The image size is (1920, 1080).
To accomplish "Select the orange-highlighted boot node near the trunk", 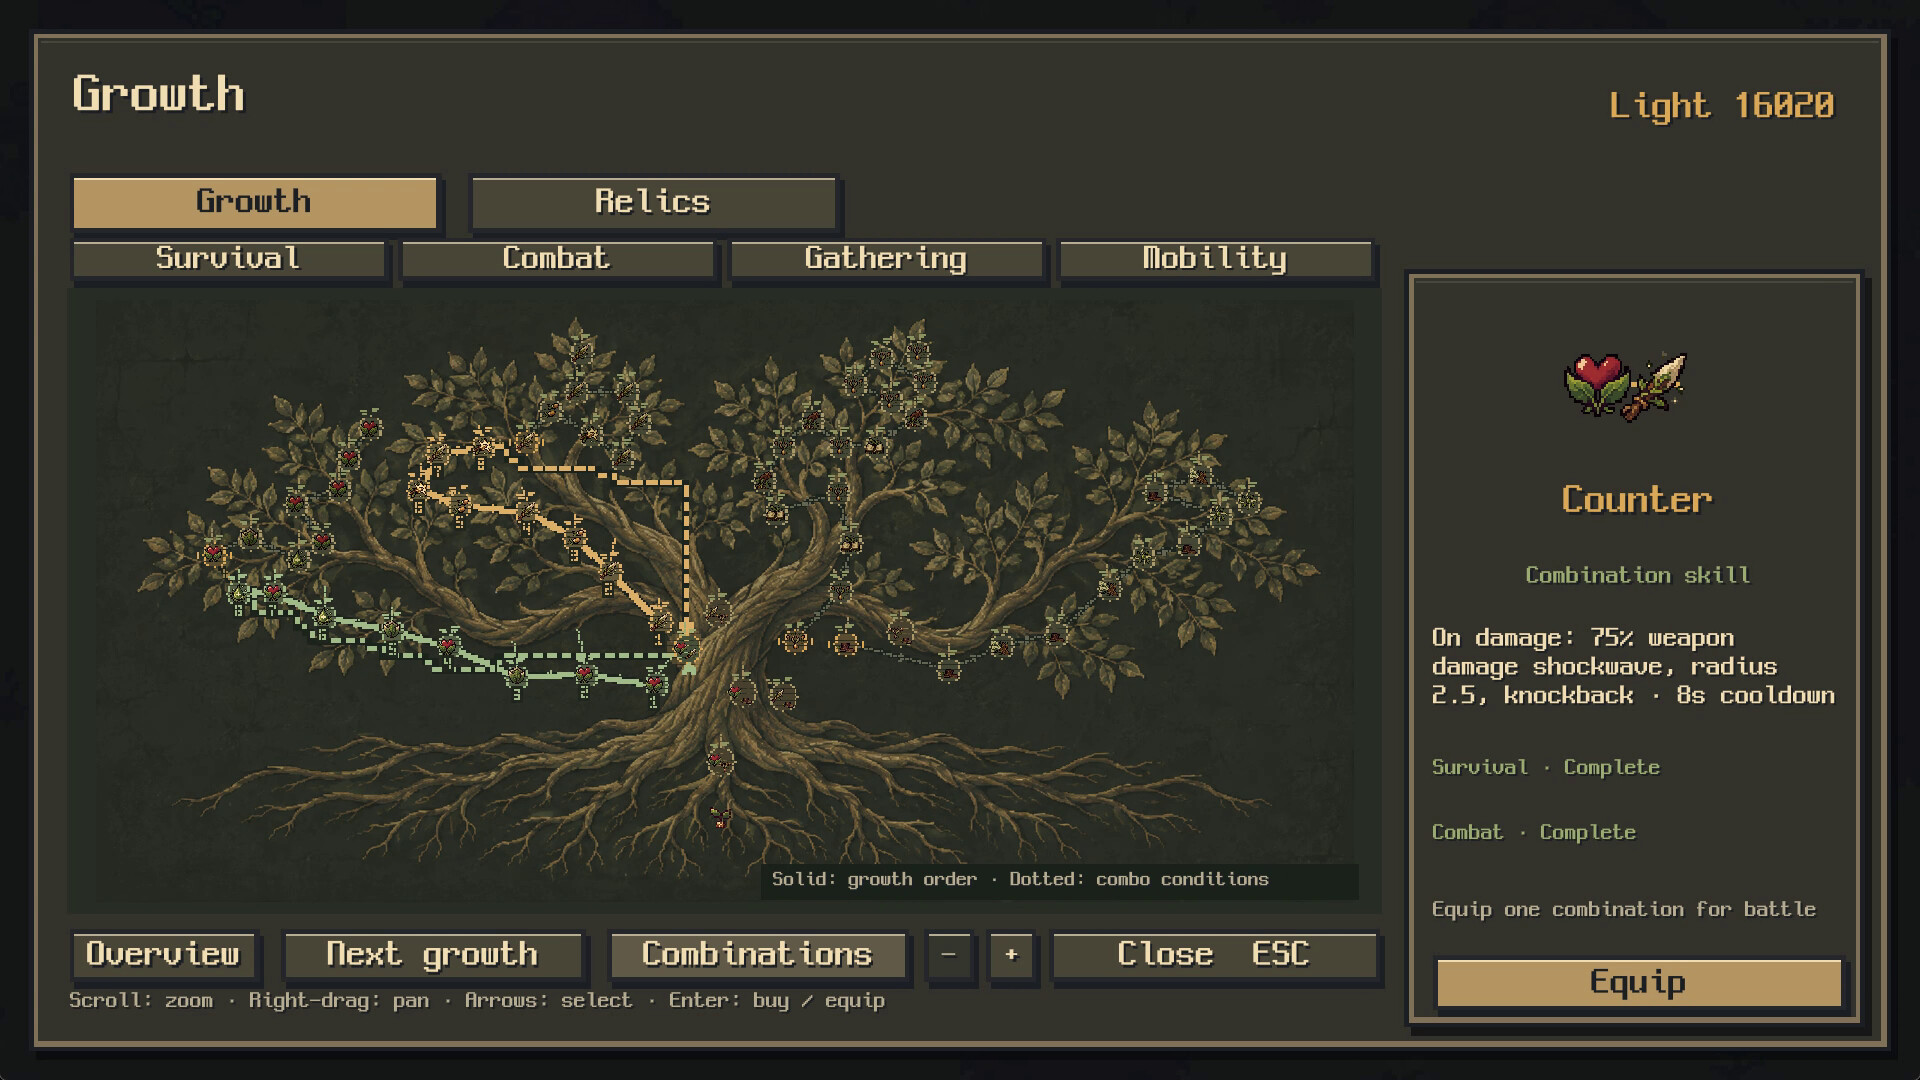I will point(846,645).
